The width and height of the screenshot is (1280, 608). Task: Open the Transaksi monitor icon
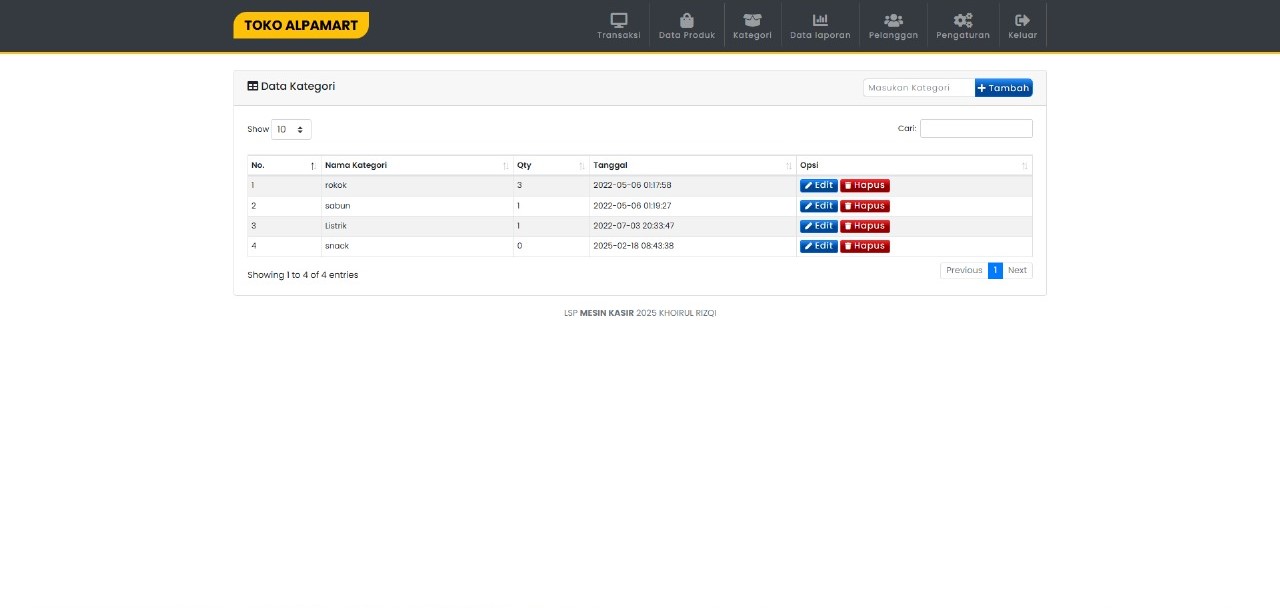pyautogui.click(x=619, y=20)
